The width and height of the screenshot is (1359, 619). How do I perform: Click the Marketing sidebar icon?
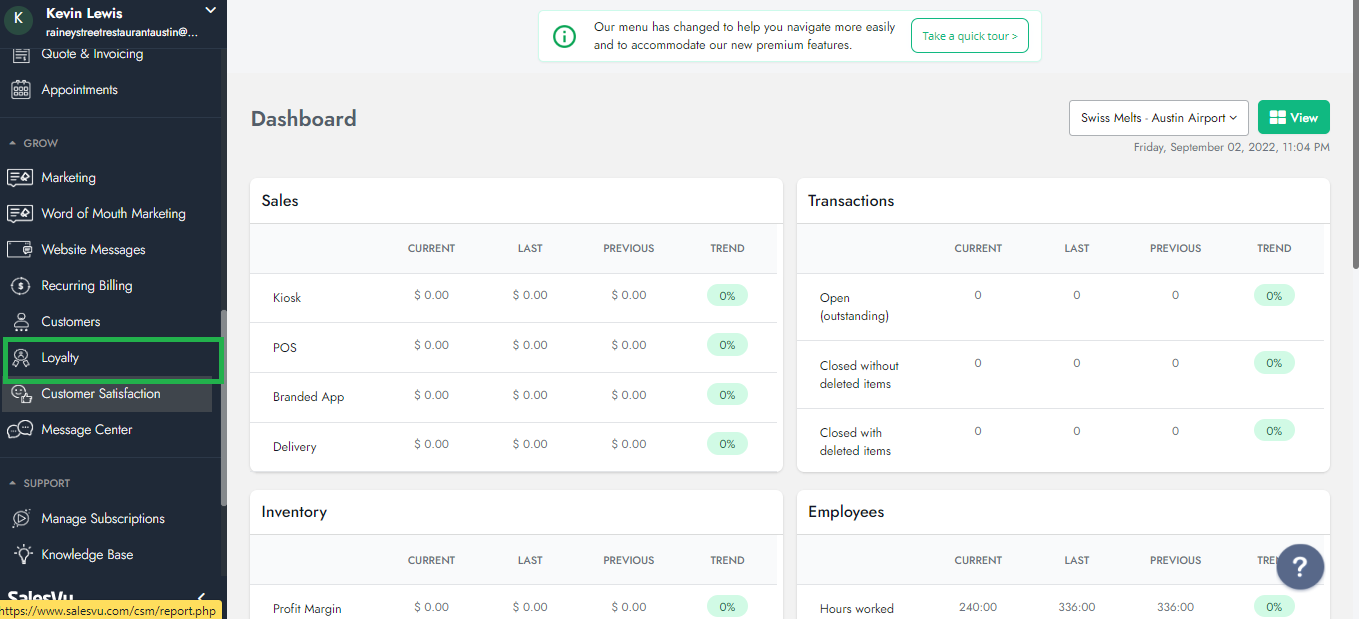20,178
